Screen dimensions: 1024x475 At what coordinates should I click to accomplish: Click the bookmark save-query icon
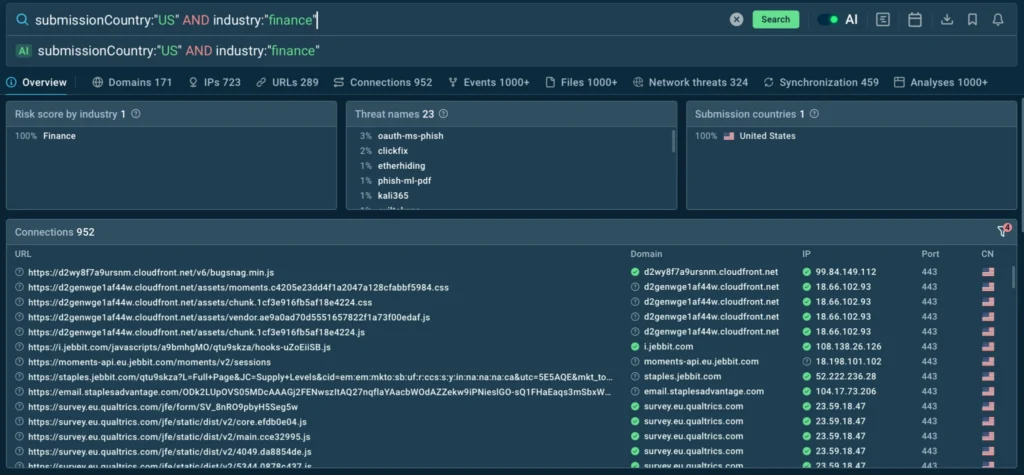click(972, 20)
